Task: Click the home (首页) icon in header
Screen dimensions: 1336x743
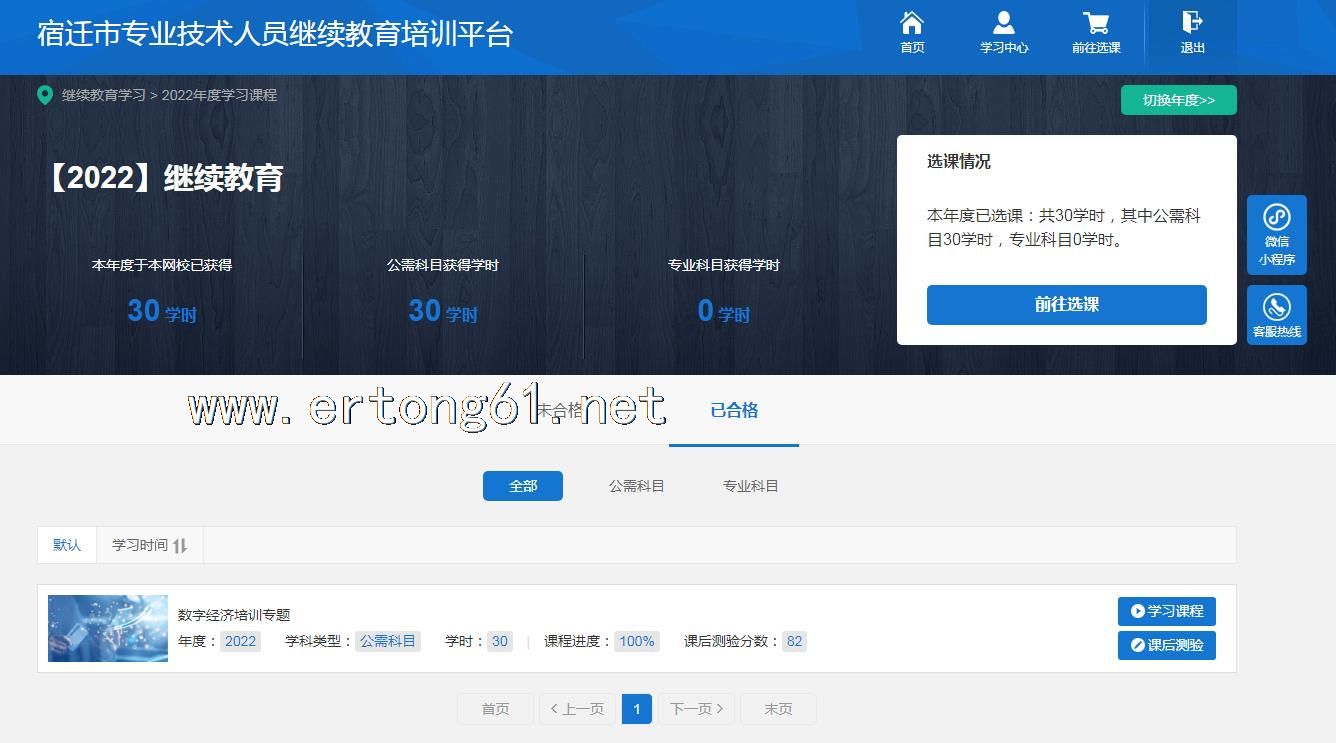Action: tap(912, 23)
